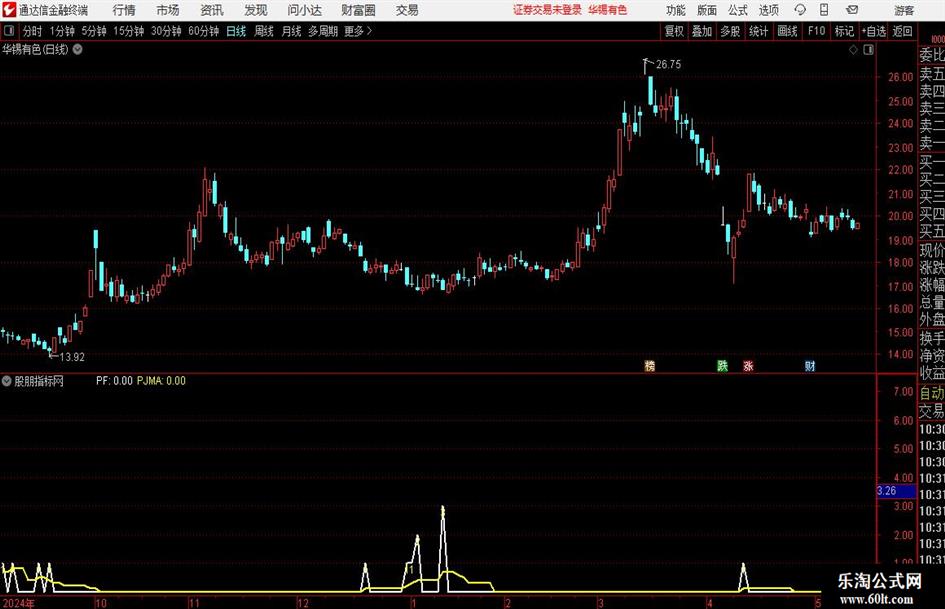This screenshot has height=609, width=945.
Task: Open the 行情 menu
Action: click(124, 10)
